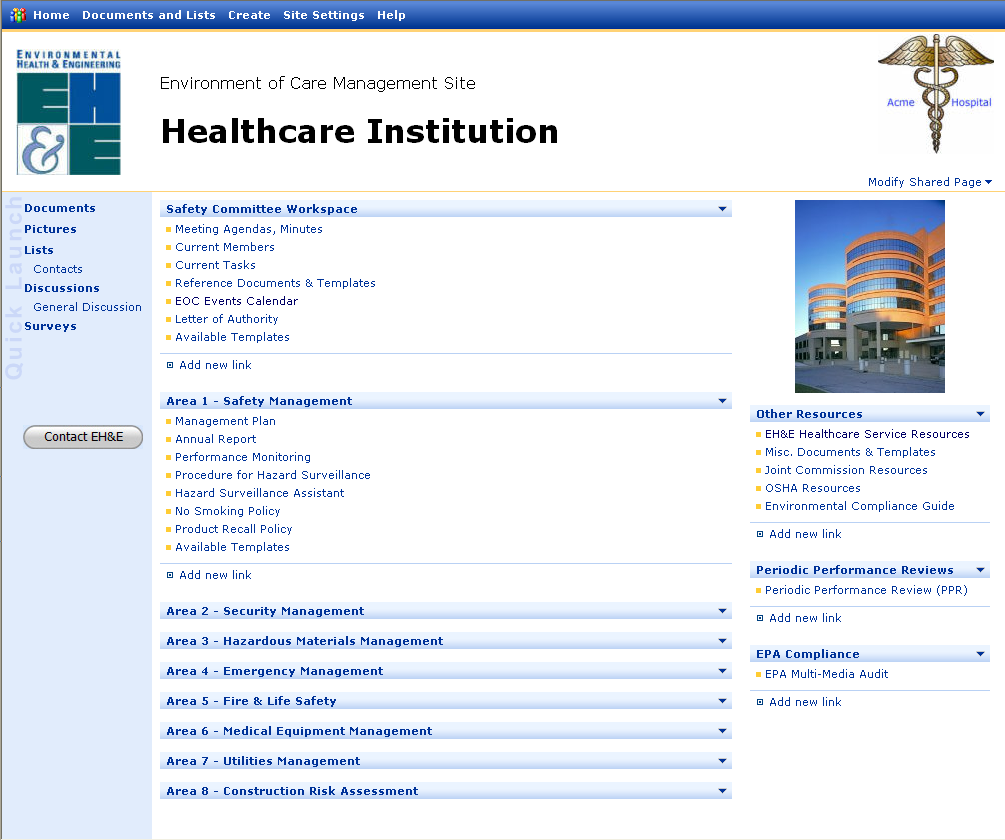This screenshot has width=1005, height=840.
Task: Open the Management Plan link
Action: tap(225, 422)
